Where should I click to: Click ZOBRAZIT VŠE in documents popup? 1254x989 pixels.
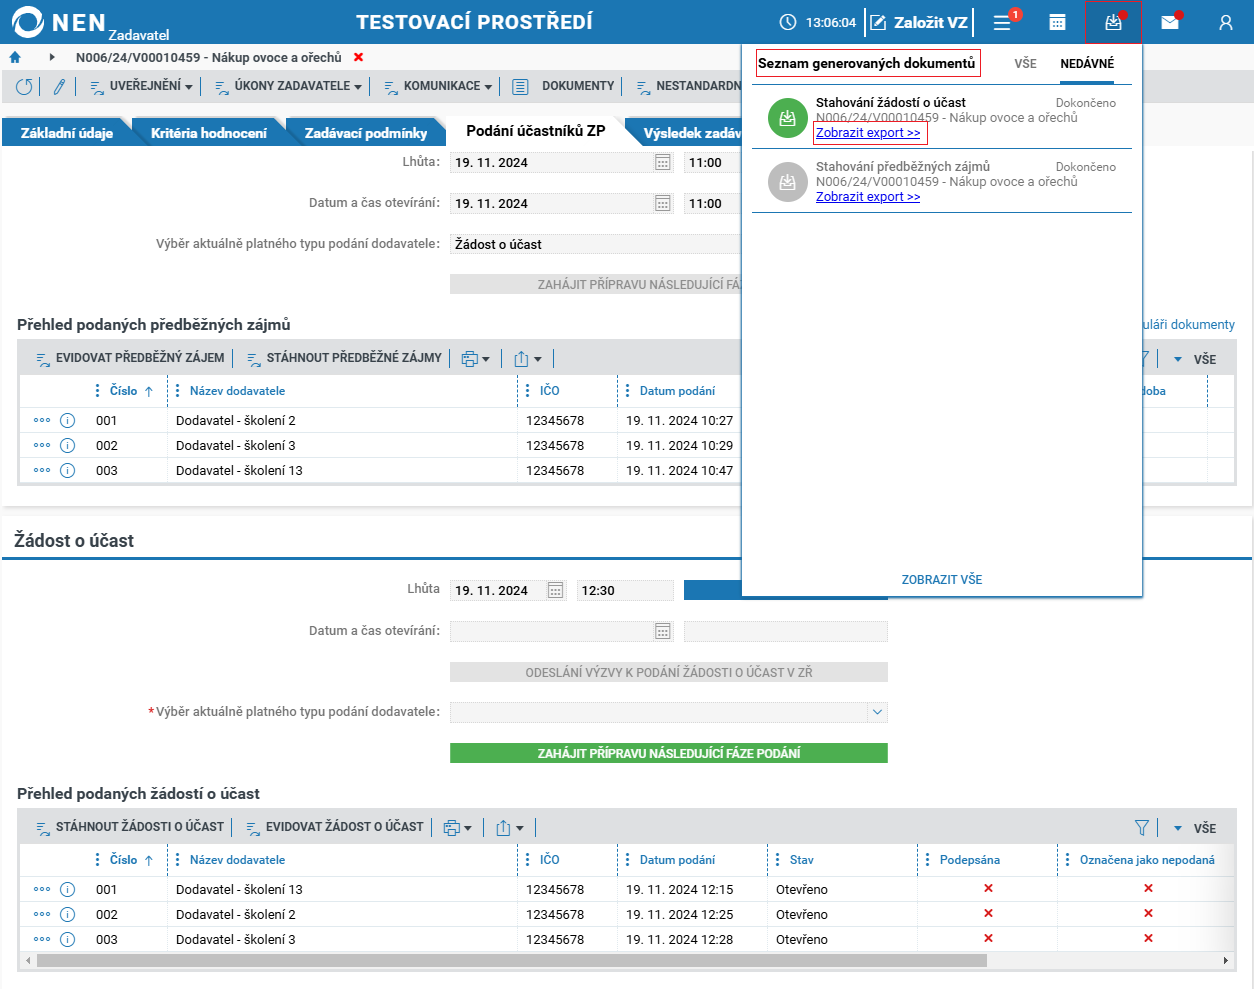pyautogui.click(x=942, y=580)
